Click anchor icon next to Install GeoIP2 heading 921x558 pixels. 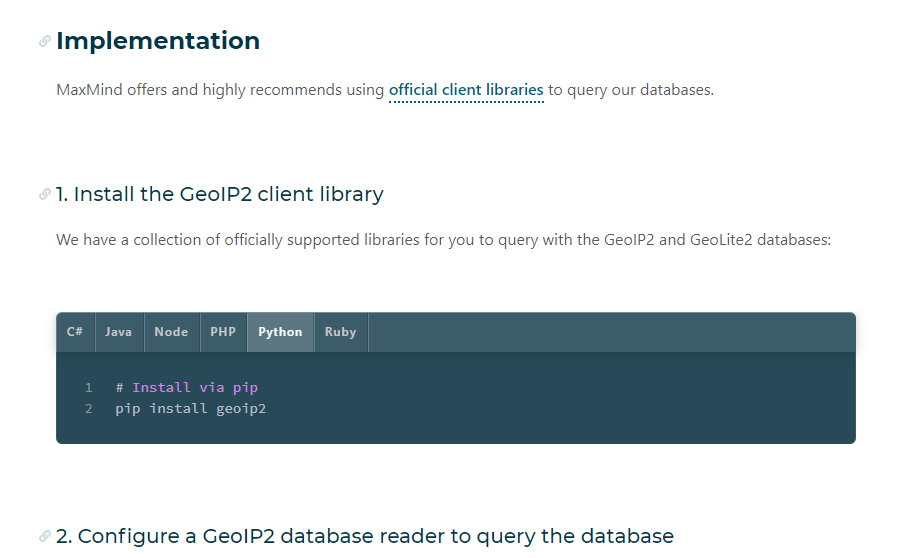click(45, 194)
